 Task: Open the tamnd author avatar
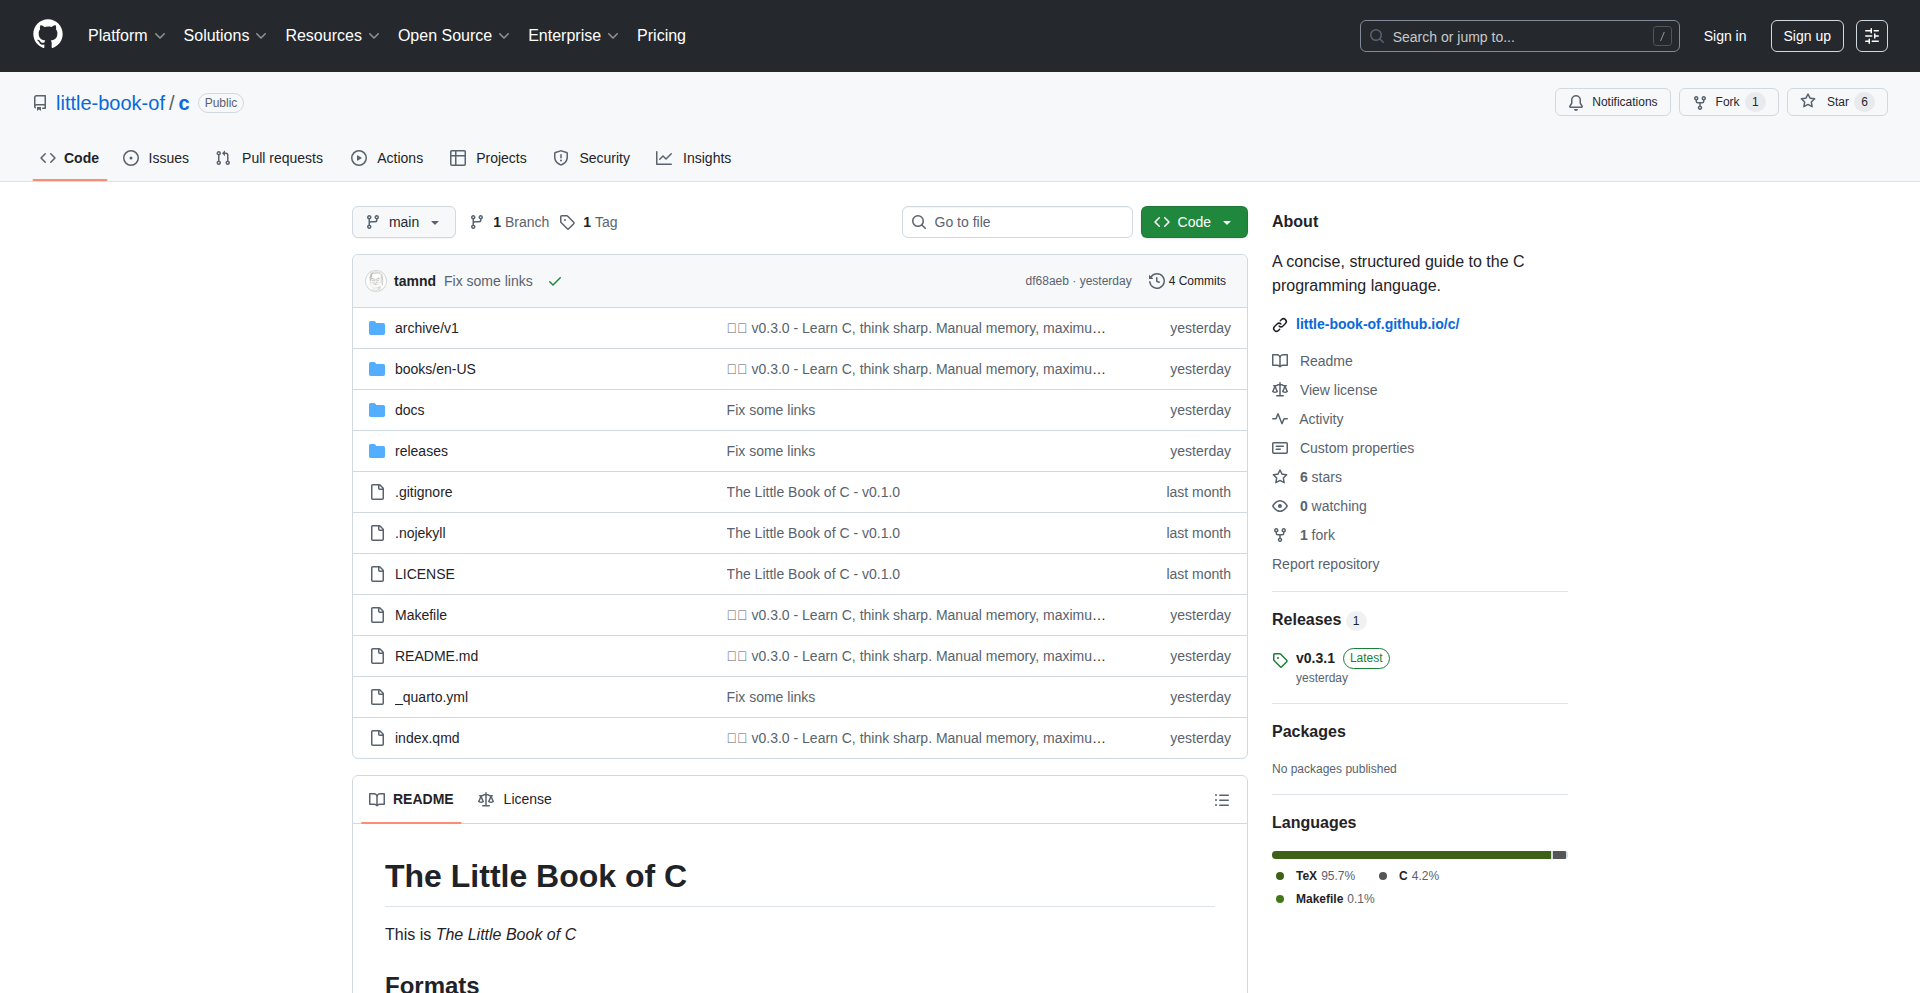point(376,281)
